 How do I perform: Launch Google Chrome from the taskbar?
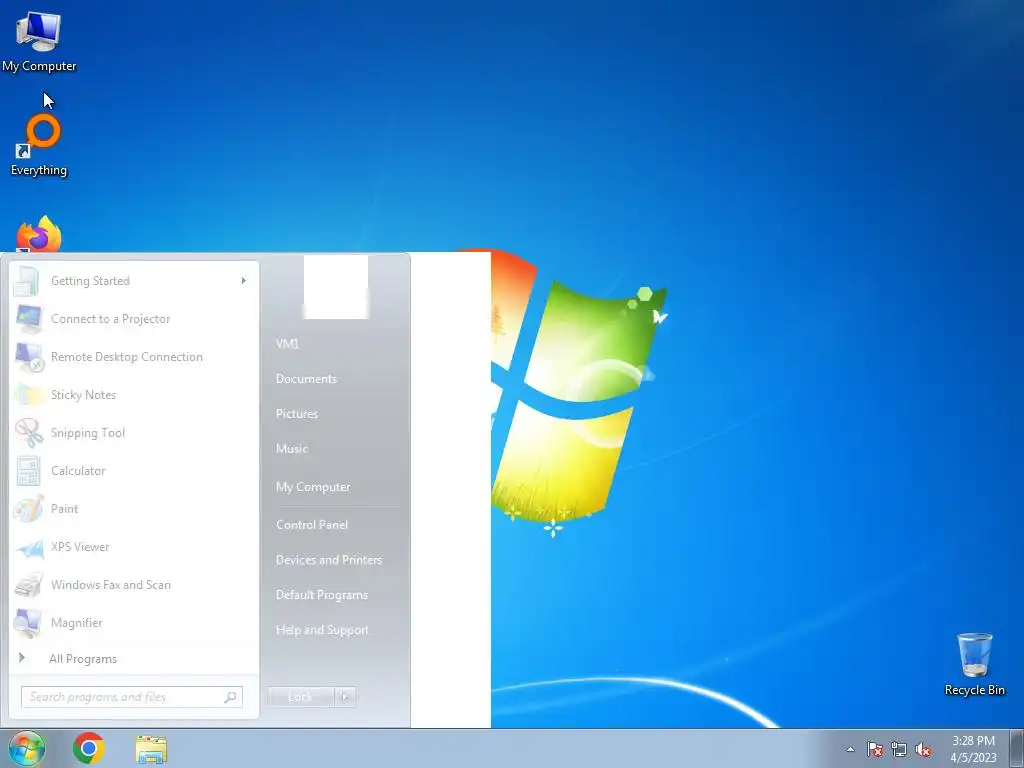coord(89,748)
